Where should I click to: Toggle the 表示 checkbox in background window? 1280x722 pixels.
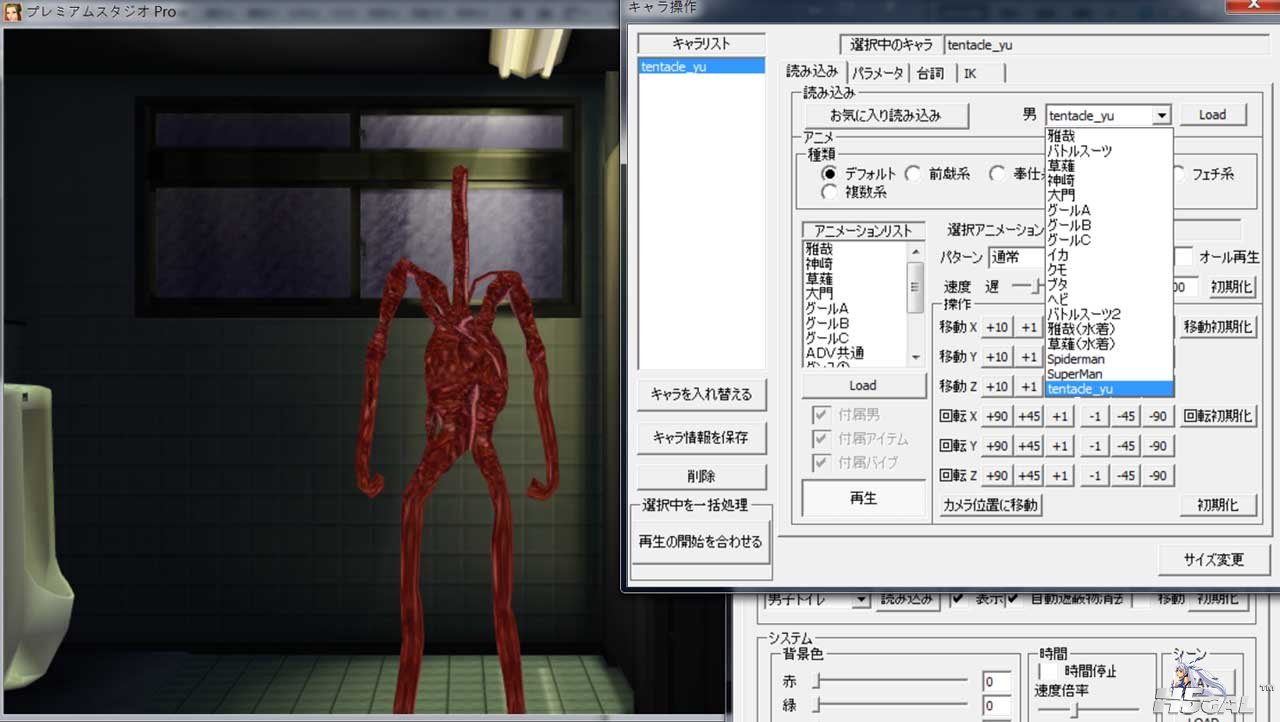point(958,599)
